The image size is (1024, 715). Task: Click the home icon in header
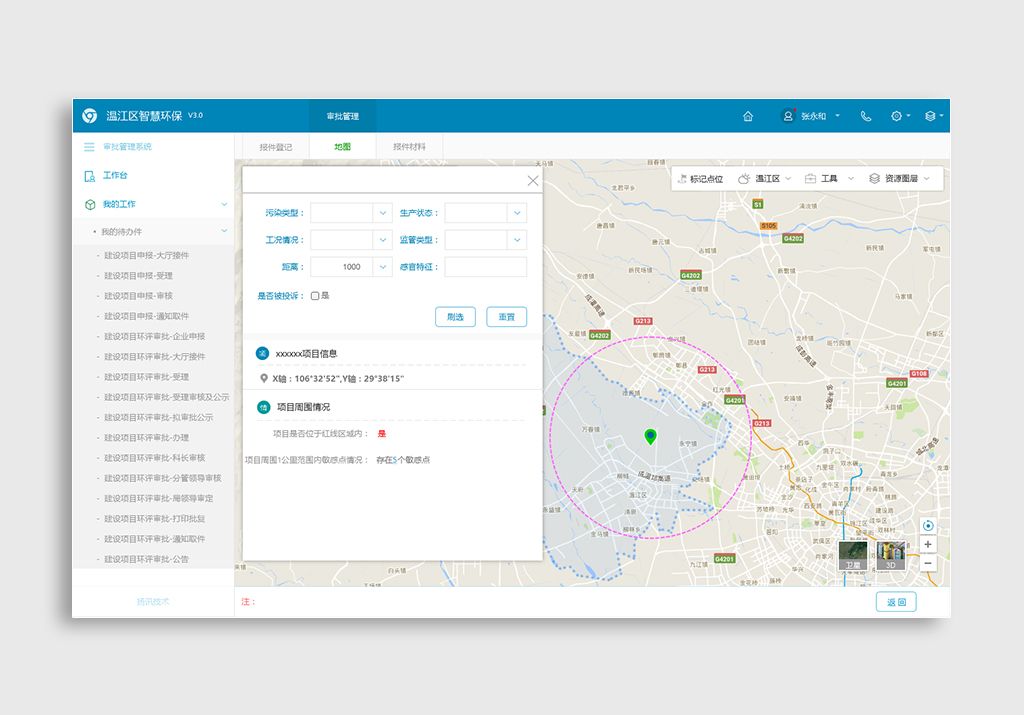(748, 116)
